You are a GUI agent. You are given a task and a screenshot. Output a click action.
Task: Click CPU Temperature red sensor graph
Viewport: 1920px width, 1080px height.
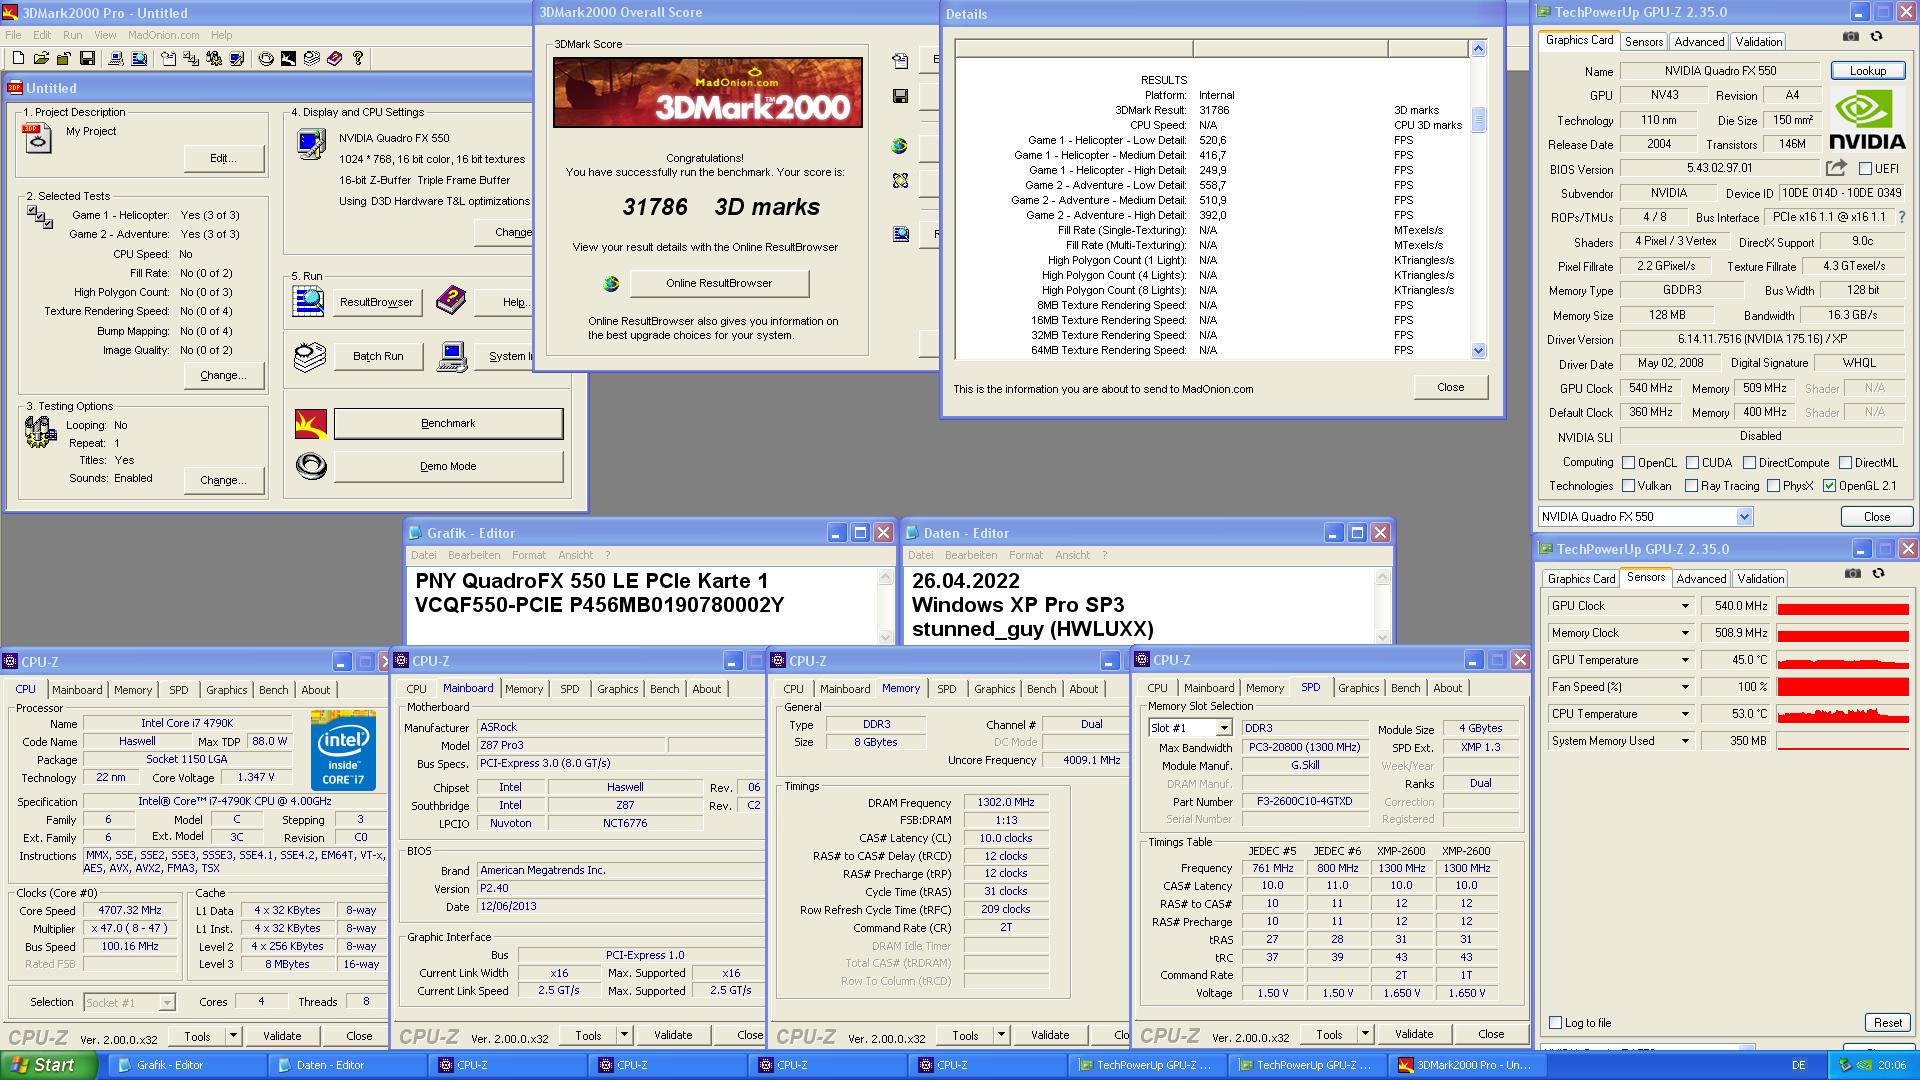tap(1843, 714)
